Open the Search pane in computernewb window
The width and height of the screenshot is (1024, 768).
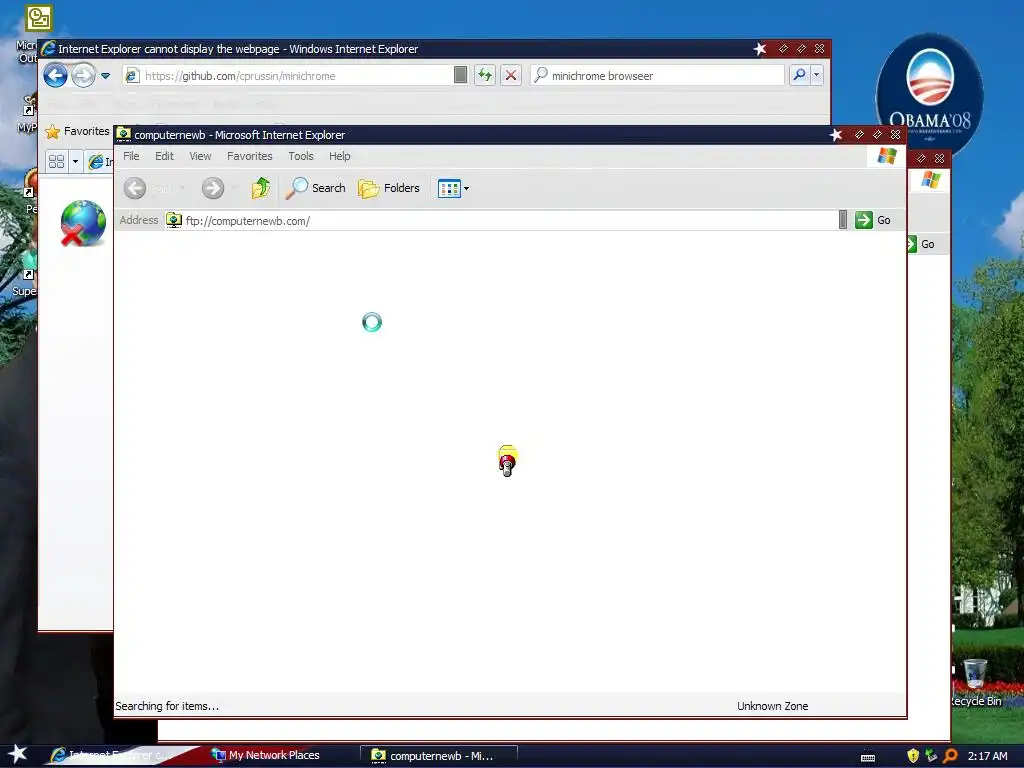point(315,188)
